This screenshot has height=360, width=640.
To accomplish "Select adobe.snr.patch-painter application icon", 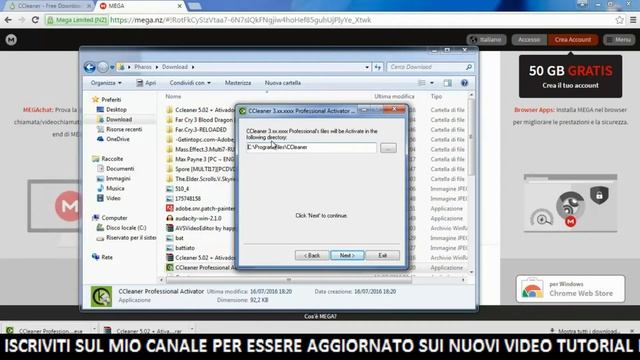I will tap(170, 208).
